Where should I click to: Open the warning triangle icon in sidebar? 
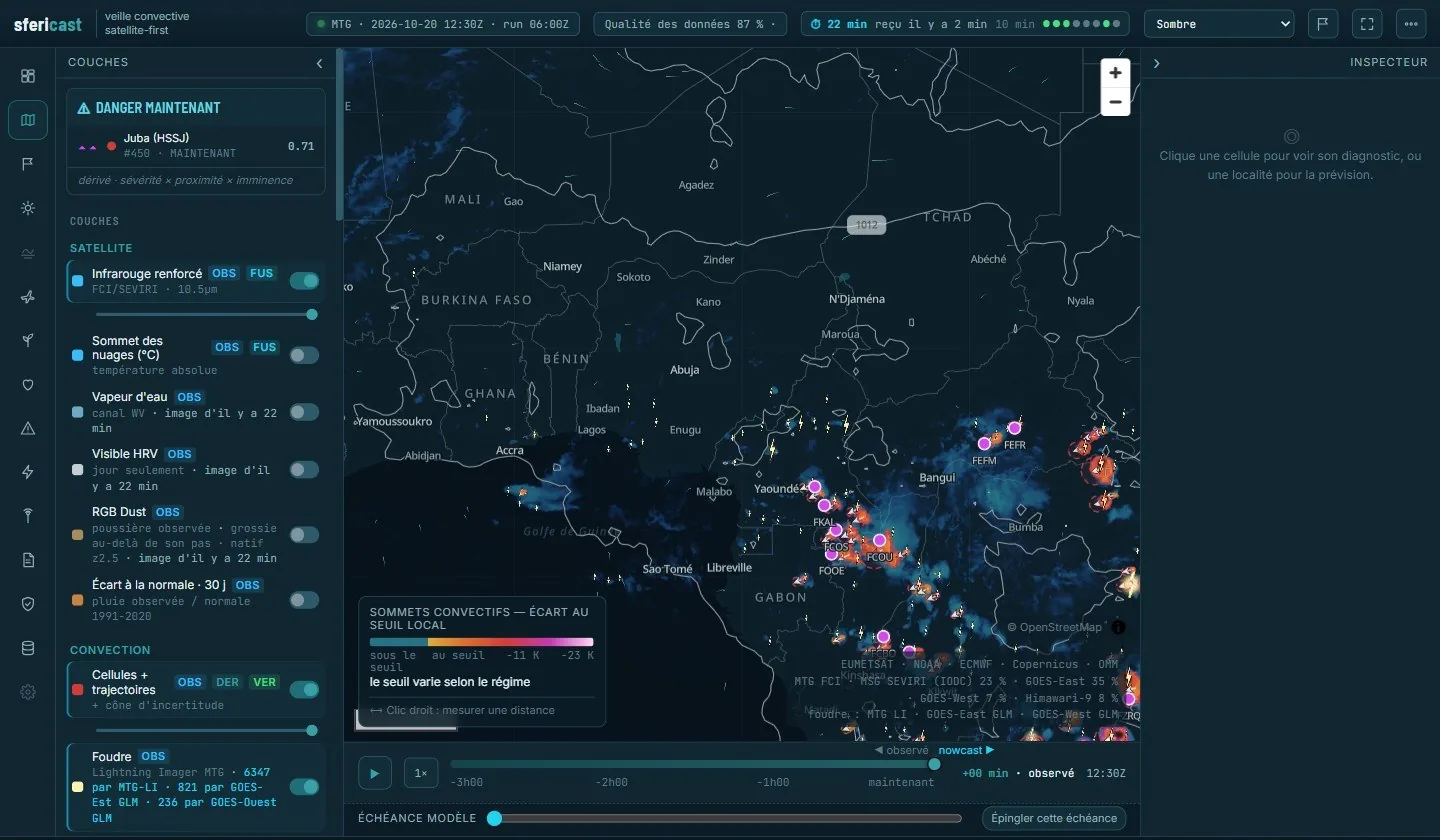(x=28, y=428)
